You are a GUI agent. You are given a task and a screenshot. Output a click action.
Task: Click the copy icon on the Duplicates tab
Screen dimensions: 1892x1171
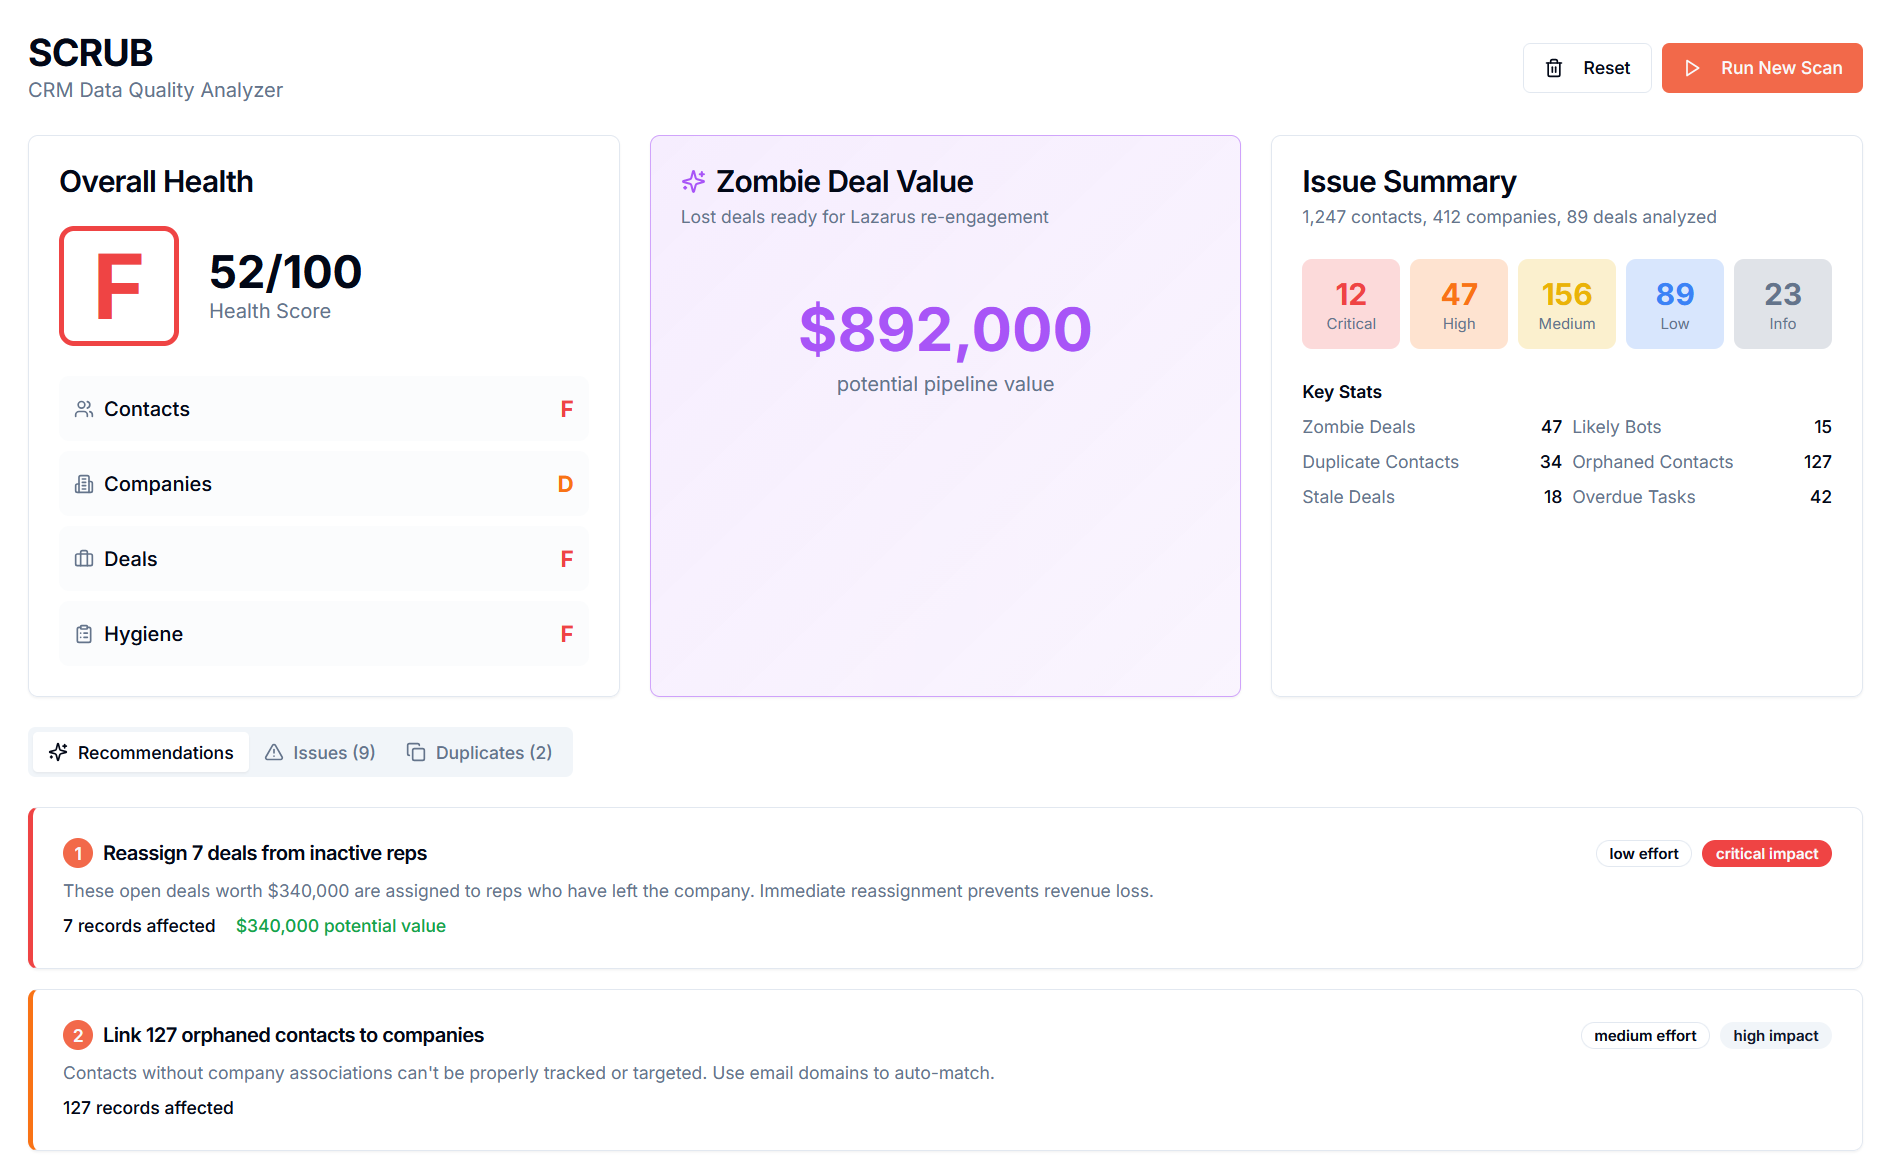(x=415, y=752)
